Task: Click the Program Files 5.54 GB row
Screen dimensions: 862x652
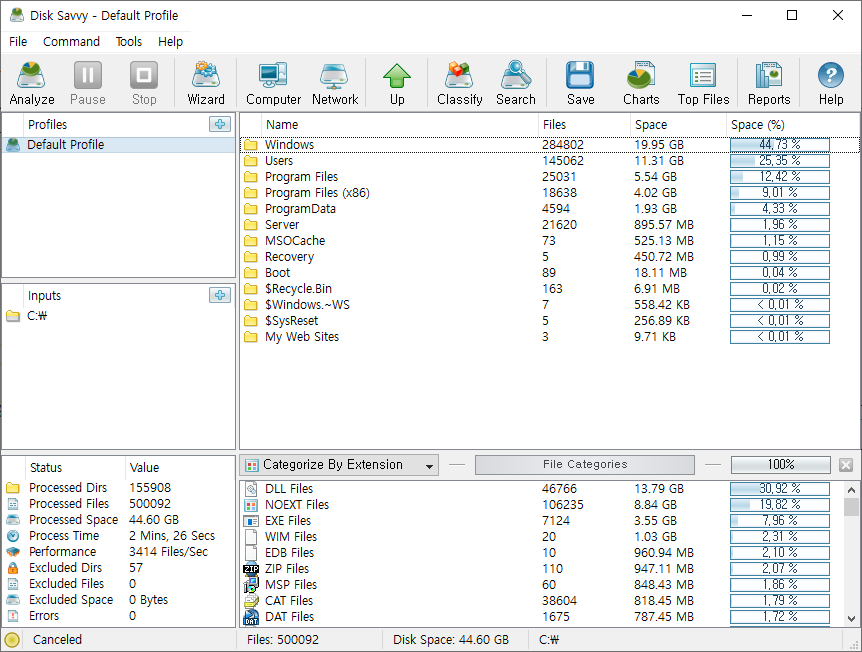Action: (550, 176)
